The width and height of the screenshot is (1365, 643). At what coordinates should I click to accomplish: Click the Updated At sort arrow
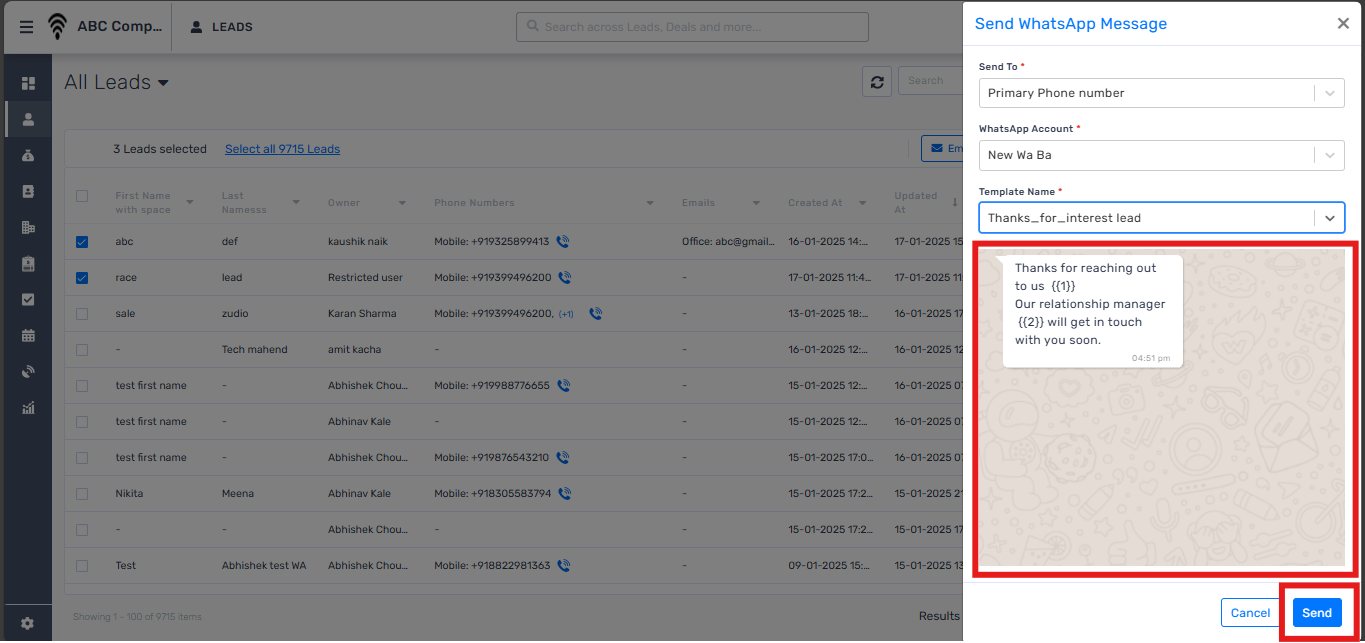pyautogui.click(x=957, y=203)
